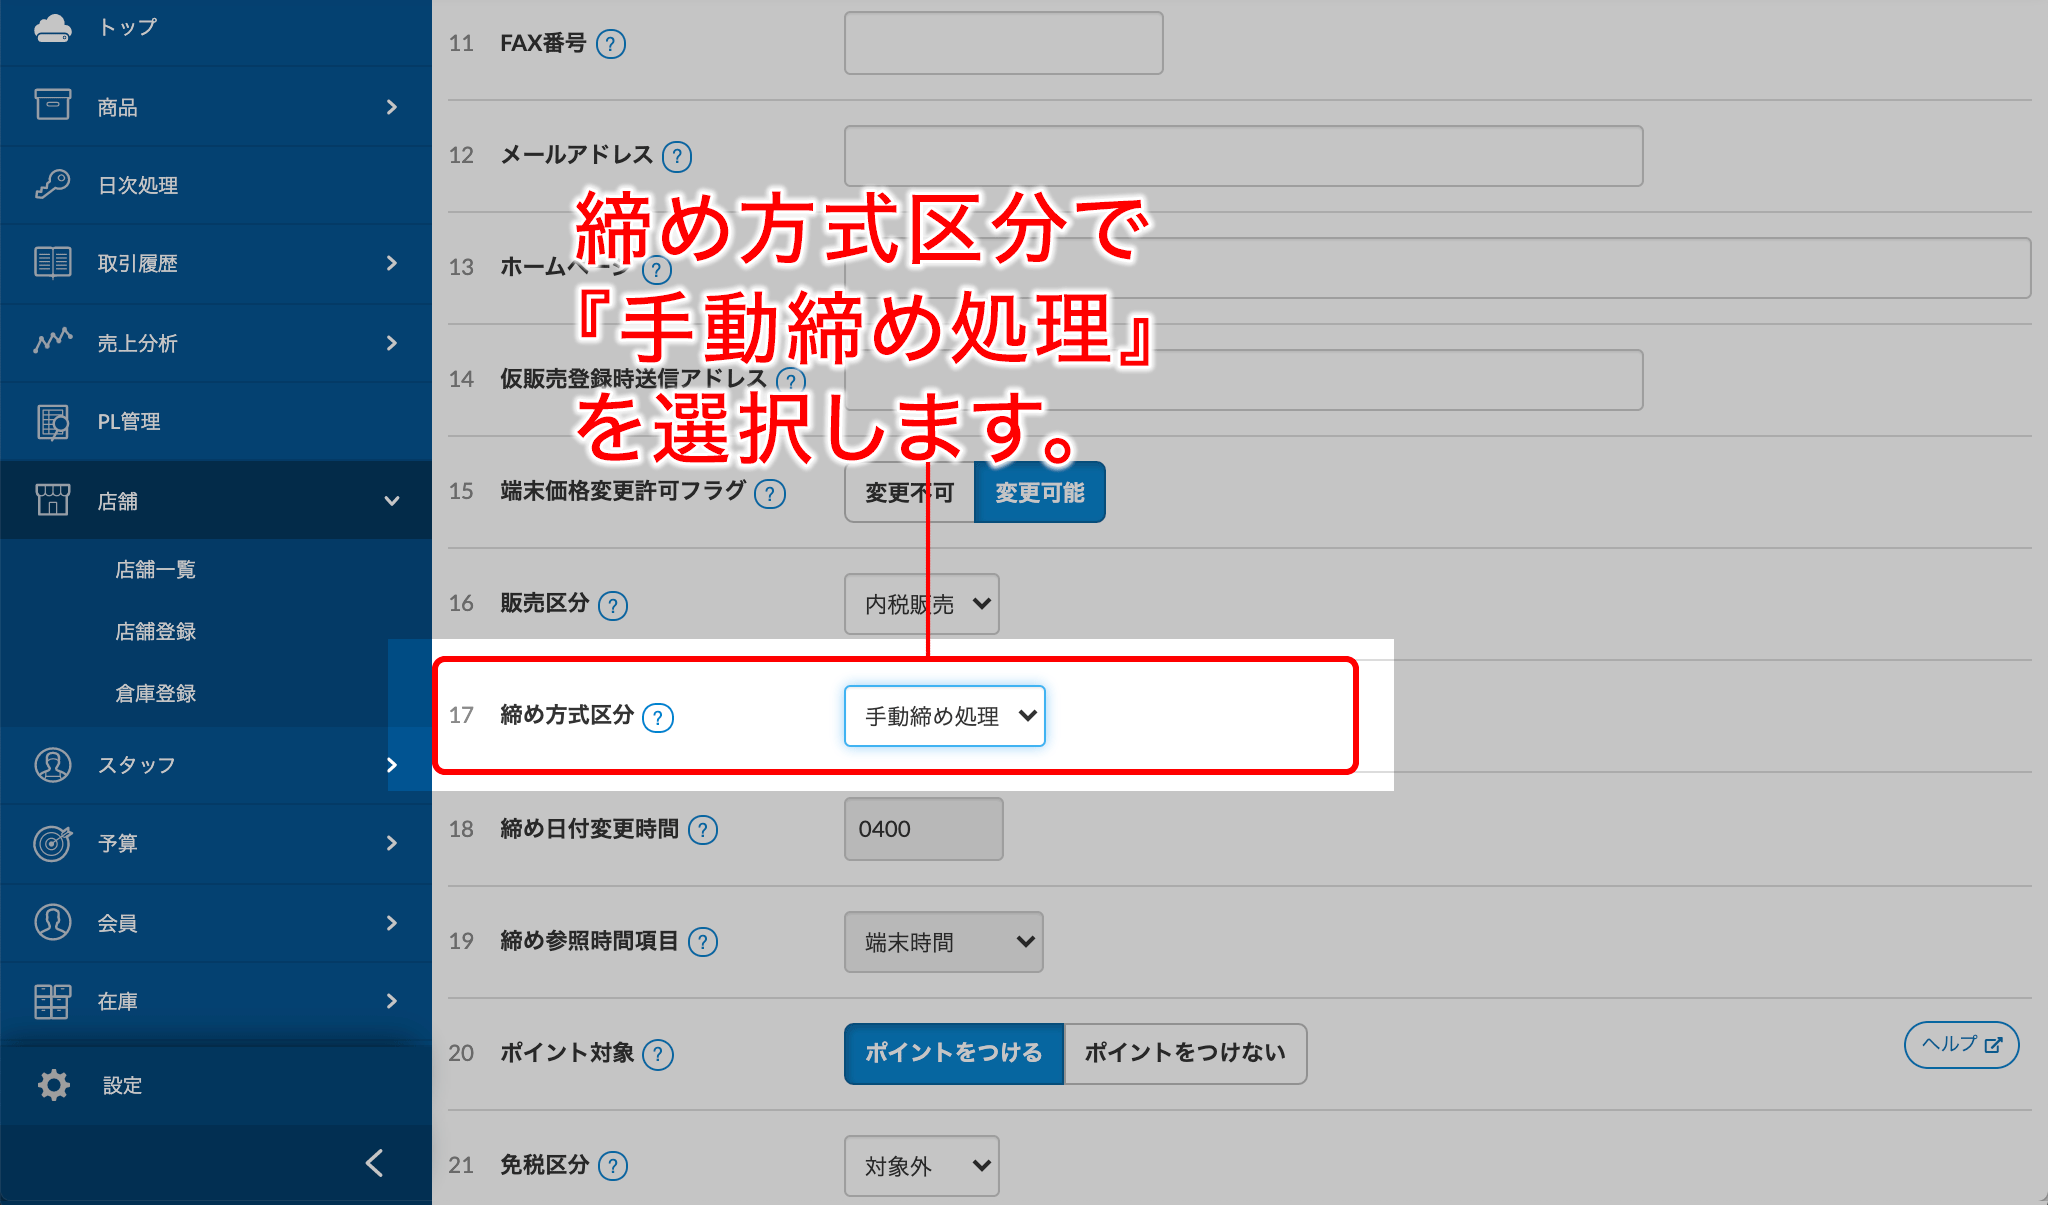Click the メールアドレス input field
The width and height of the screenshot is (2048, 1205).
click(1243, 156)
